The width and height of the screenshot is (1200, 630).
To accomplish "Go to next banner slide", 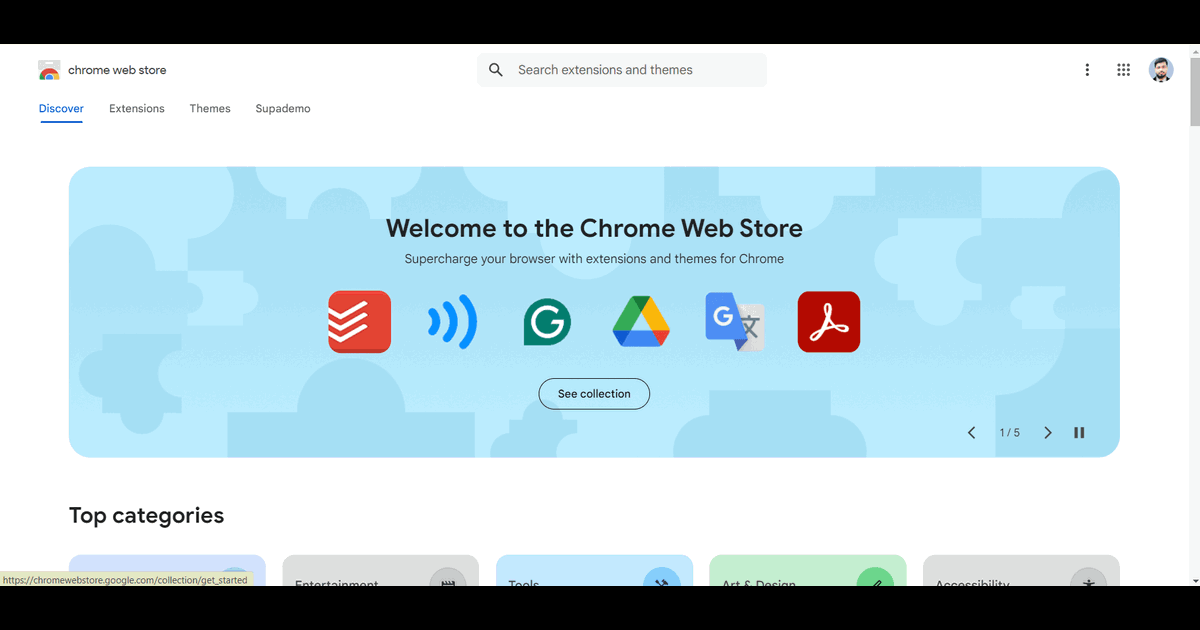I will click(x=1048, y=433).
